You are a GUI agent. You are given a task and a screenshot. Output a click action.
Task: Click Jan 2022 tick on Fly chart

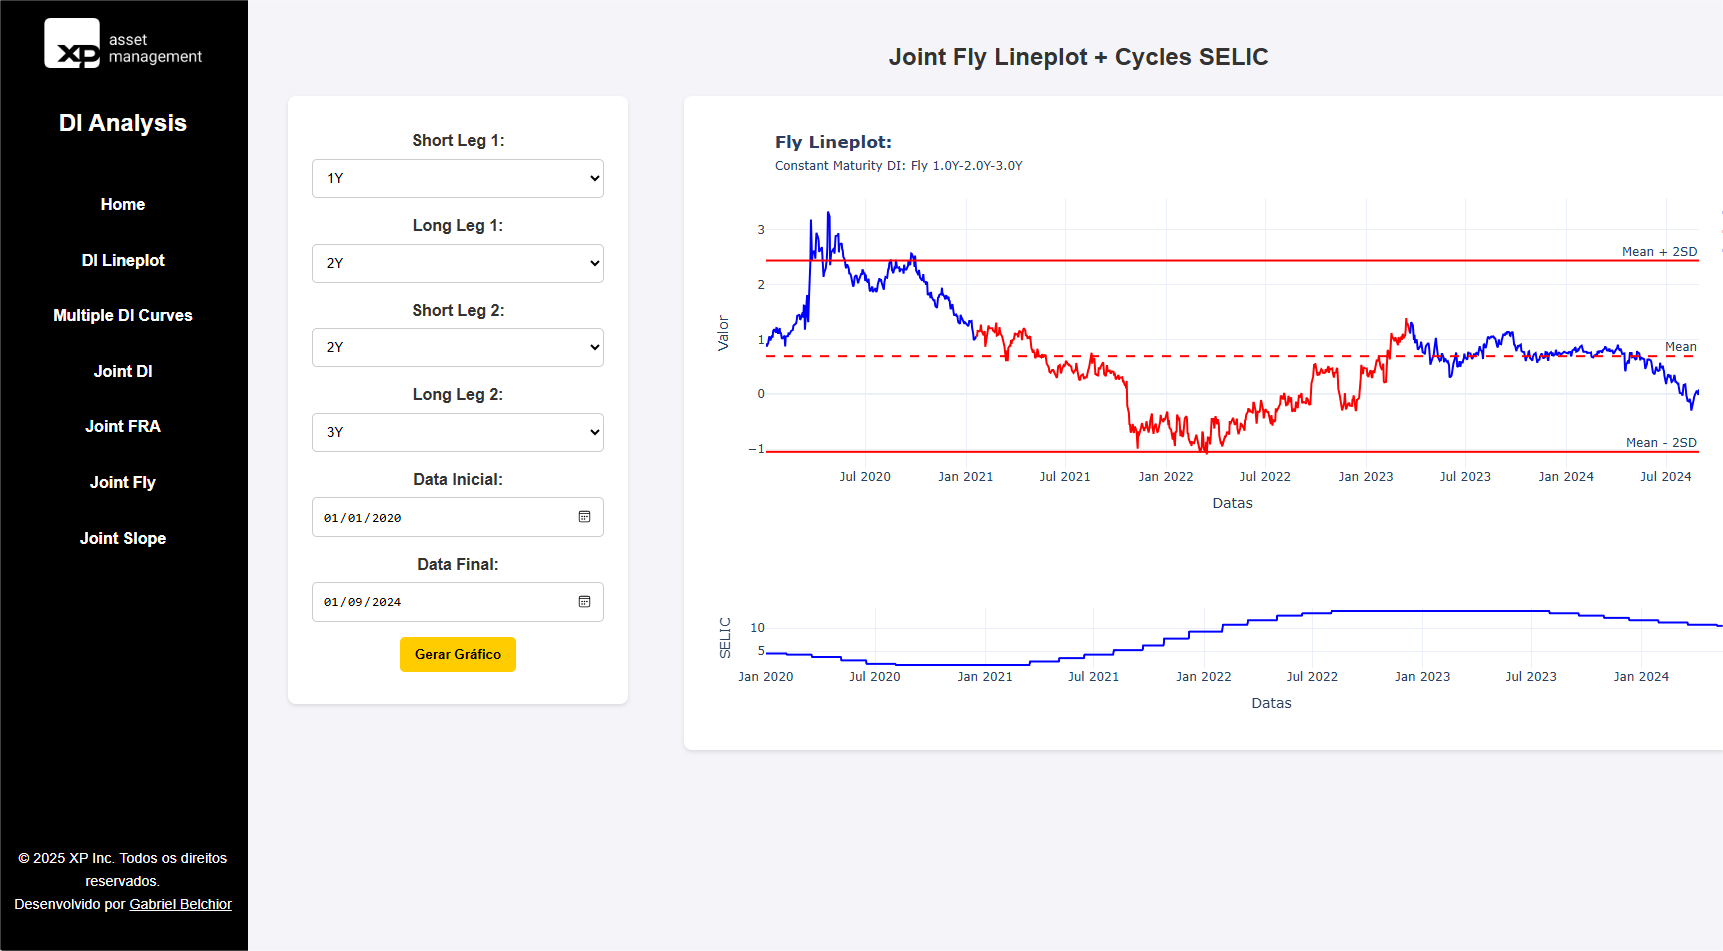(x=1165, y=477)
